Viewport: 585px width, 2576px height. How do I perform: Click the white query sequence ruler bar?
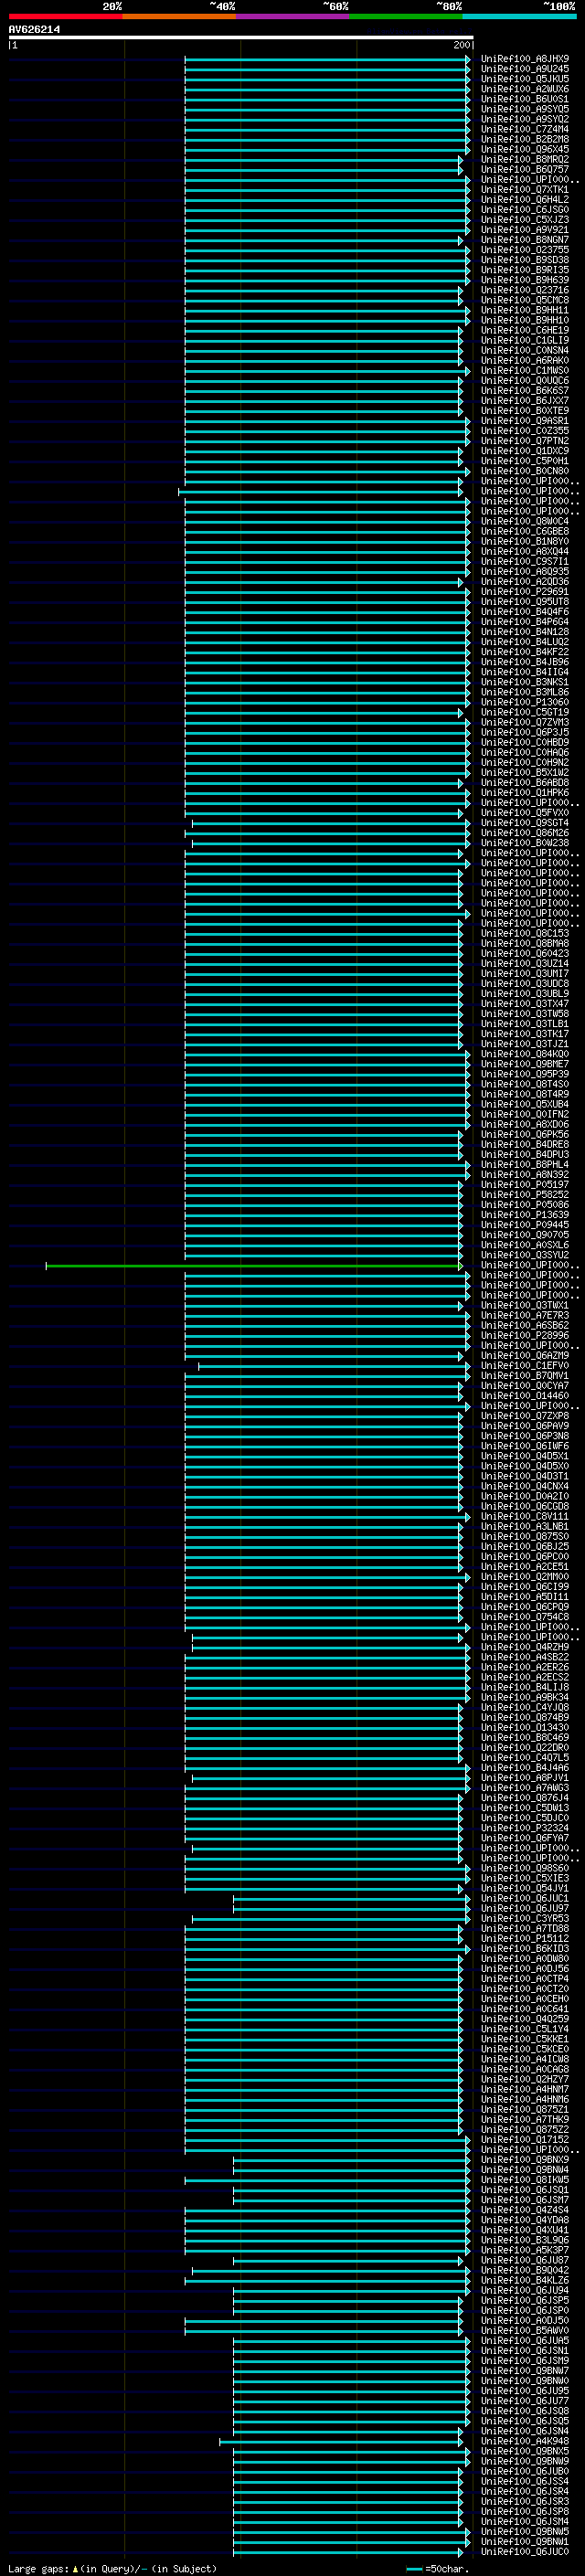(x=241, y=38)
